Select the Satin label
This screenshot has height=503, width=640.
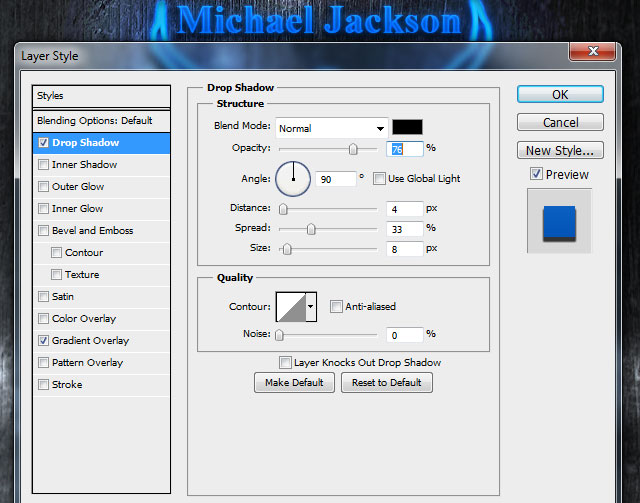pyautogui.click(x=63, y=296)
